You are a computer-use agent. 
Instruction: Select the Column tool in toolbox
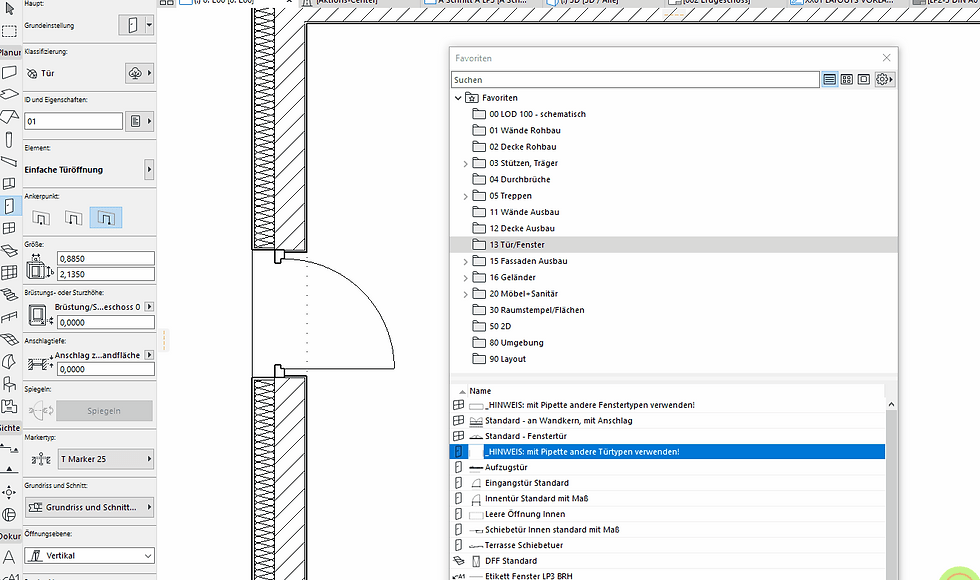point(9,140)
